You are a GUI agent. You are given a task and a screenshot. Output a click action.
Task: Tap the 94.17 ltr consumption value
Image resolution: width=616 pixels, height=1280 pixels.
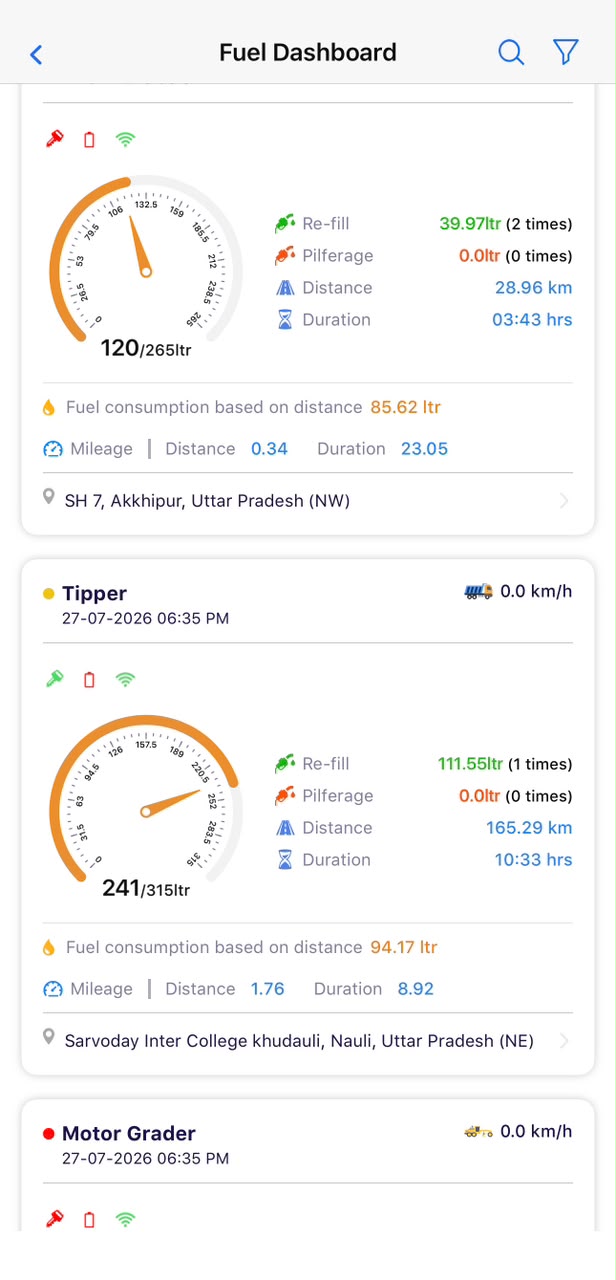403,947
